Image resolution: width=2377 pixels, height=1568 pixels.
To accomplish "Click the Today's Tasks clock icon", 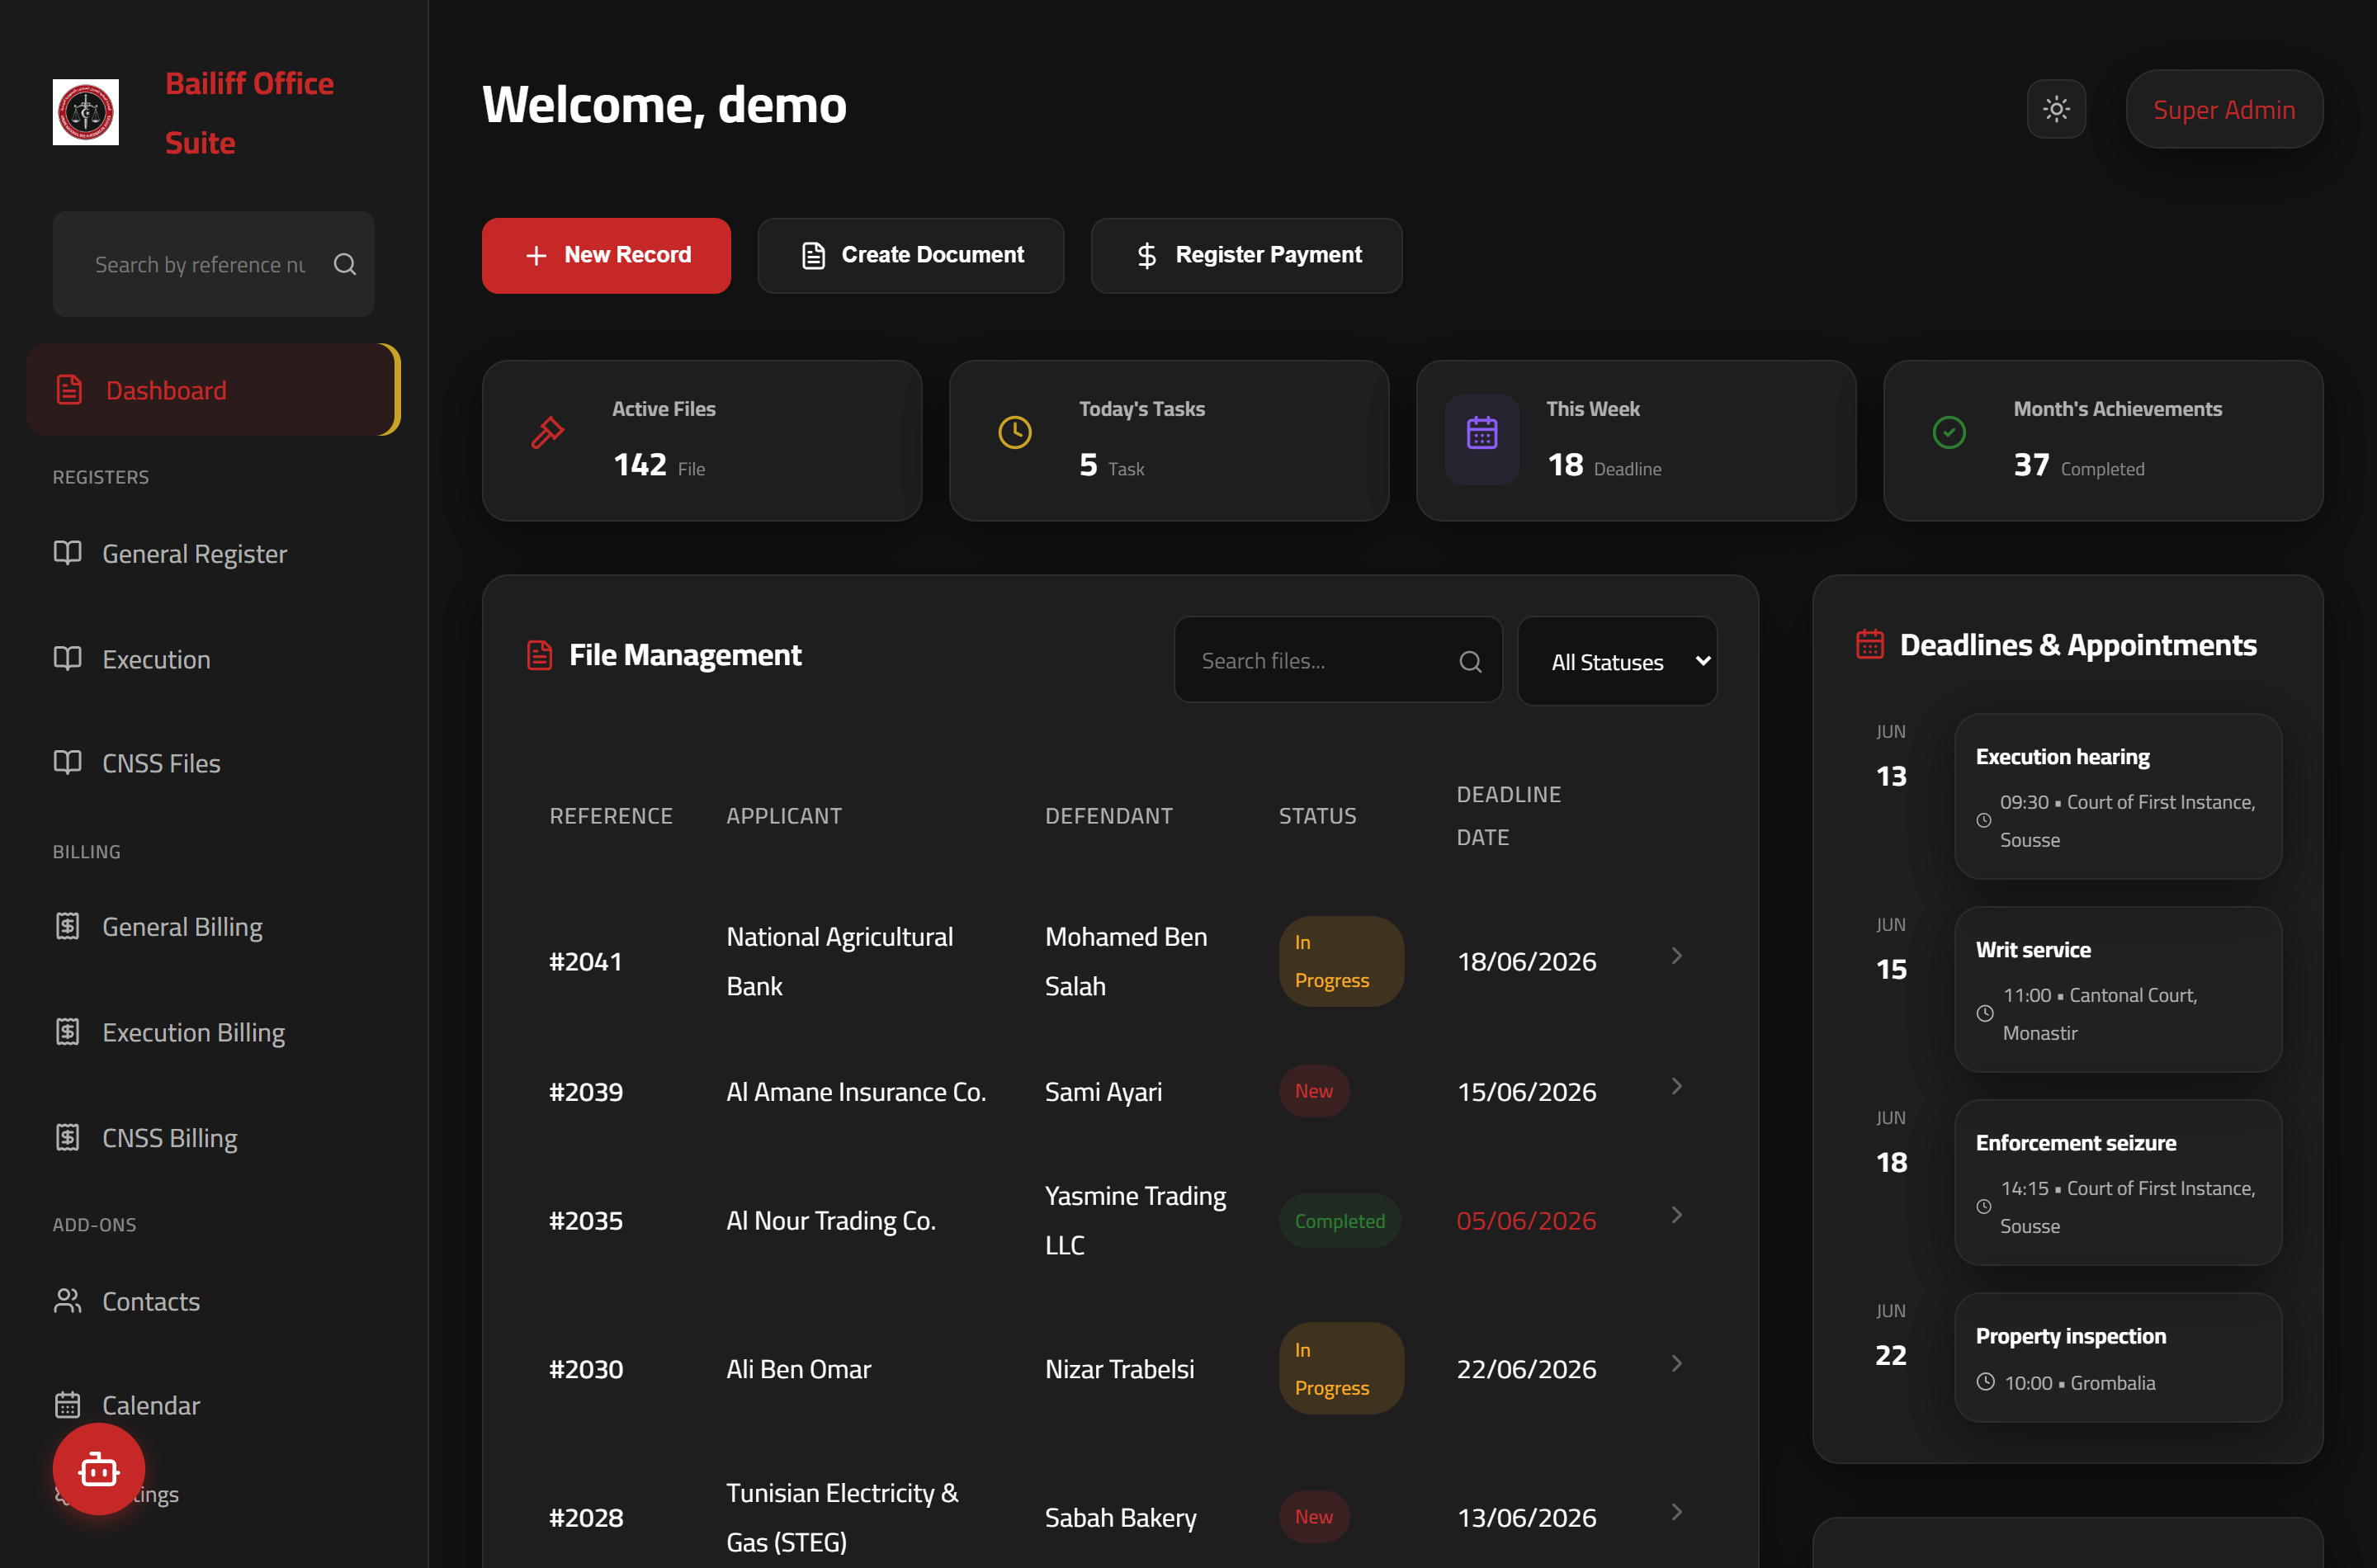I will point(1015,432).
